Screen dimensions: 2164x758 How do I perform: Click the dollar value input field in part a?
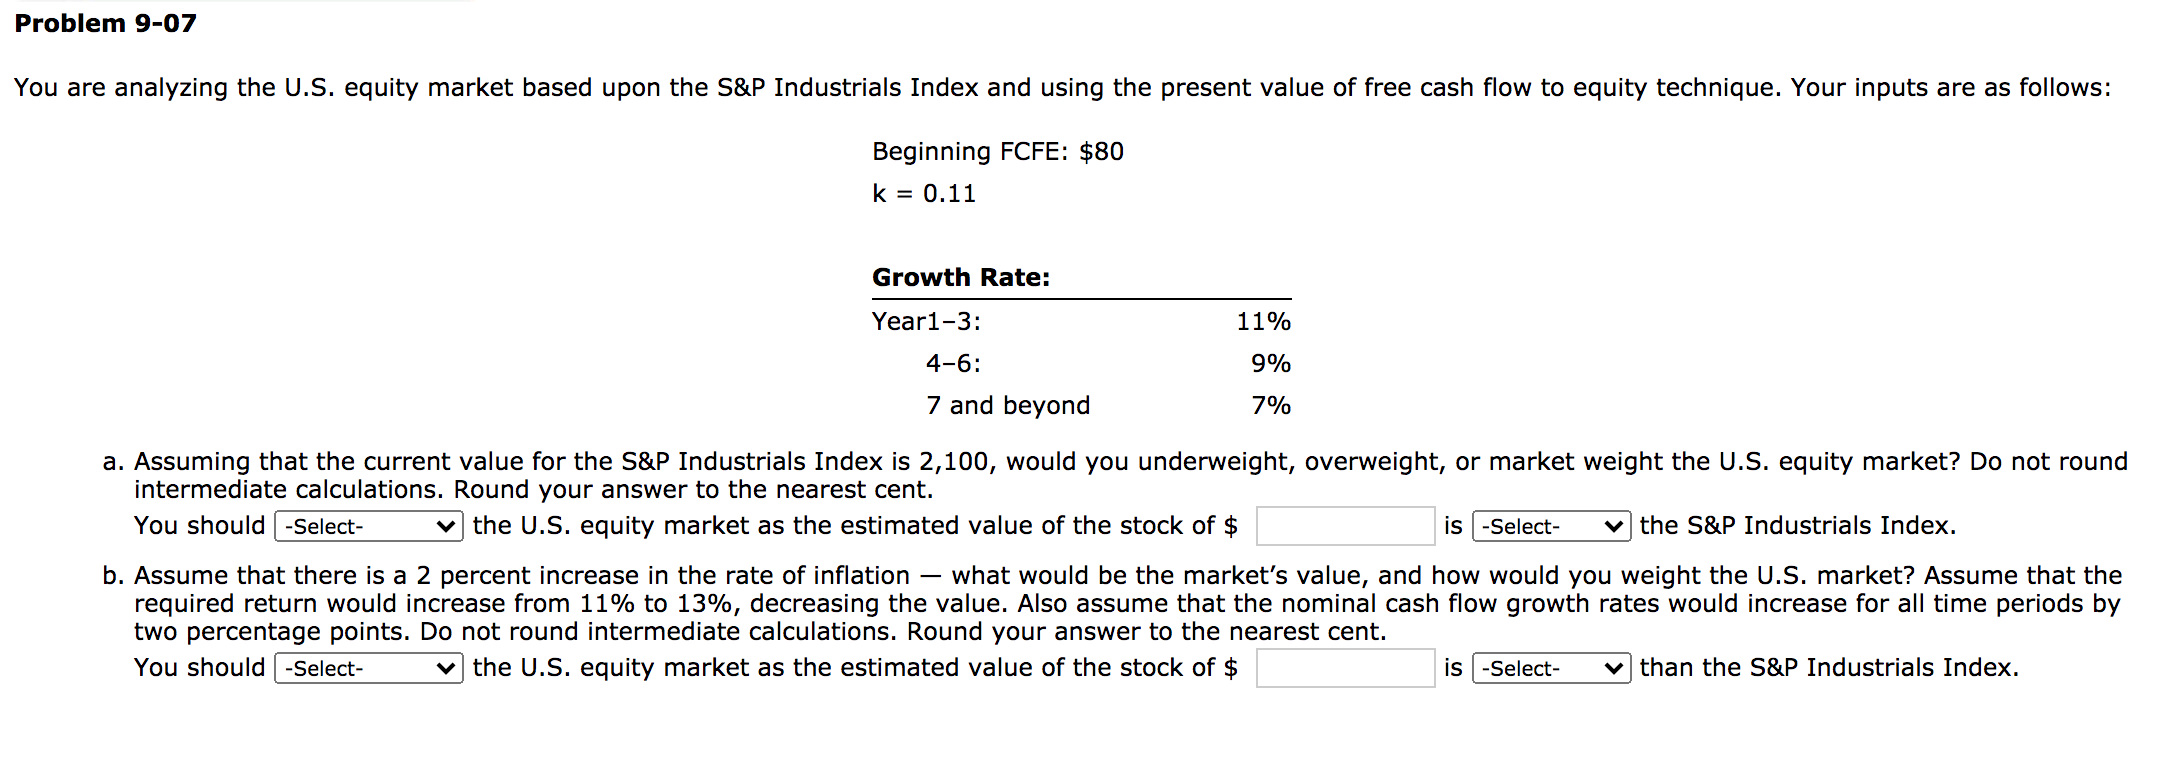pos(1345,524)
